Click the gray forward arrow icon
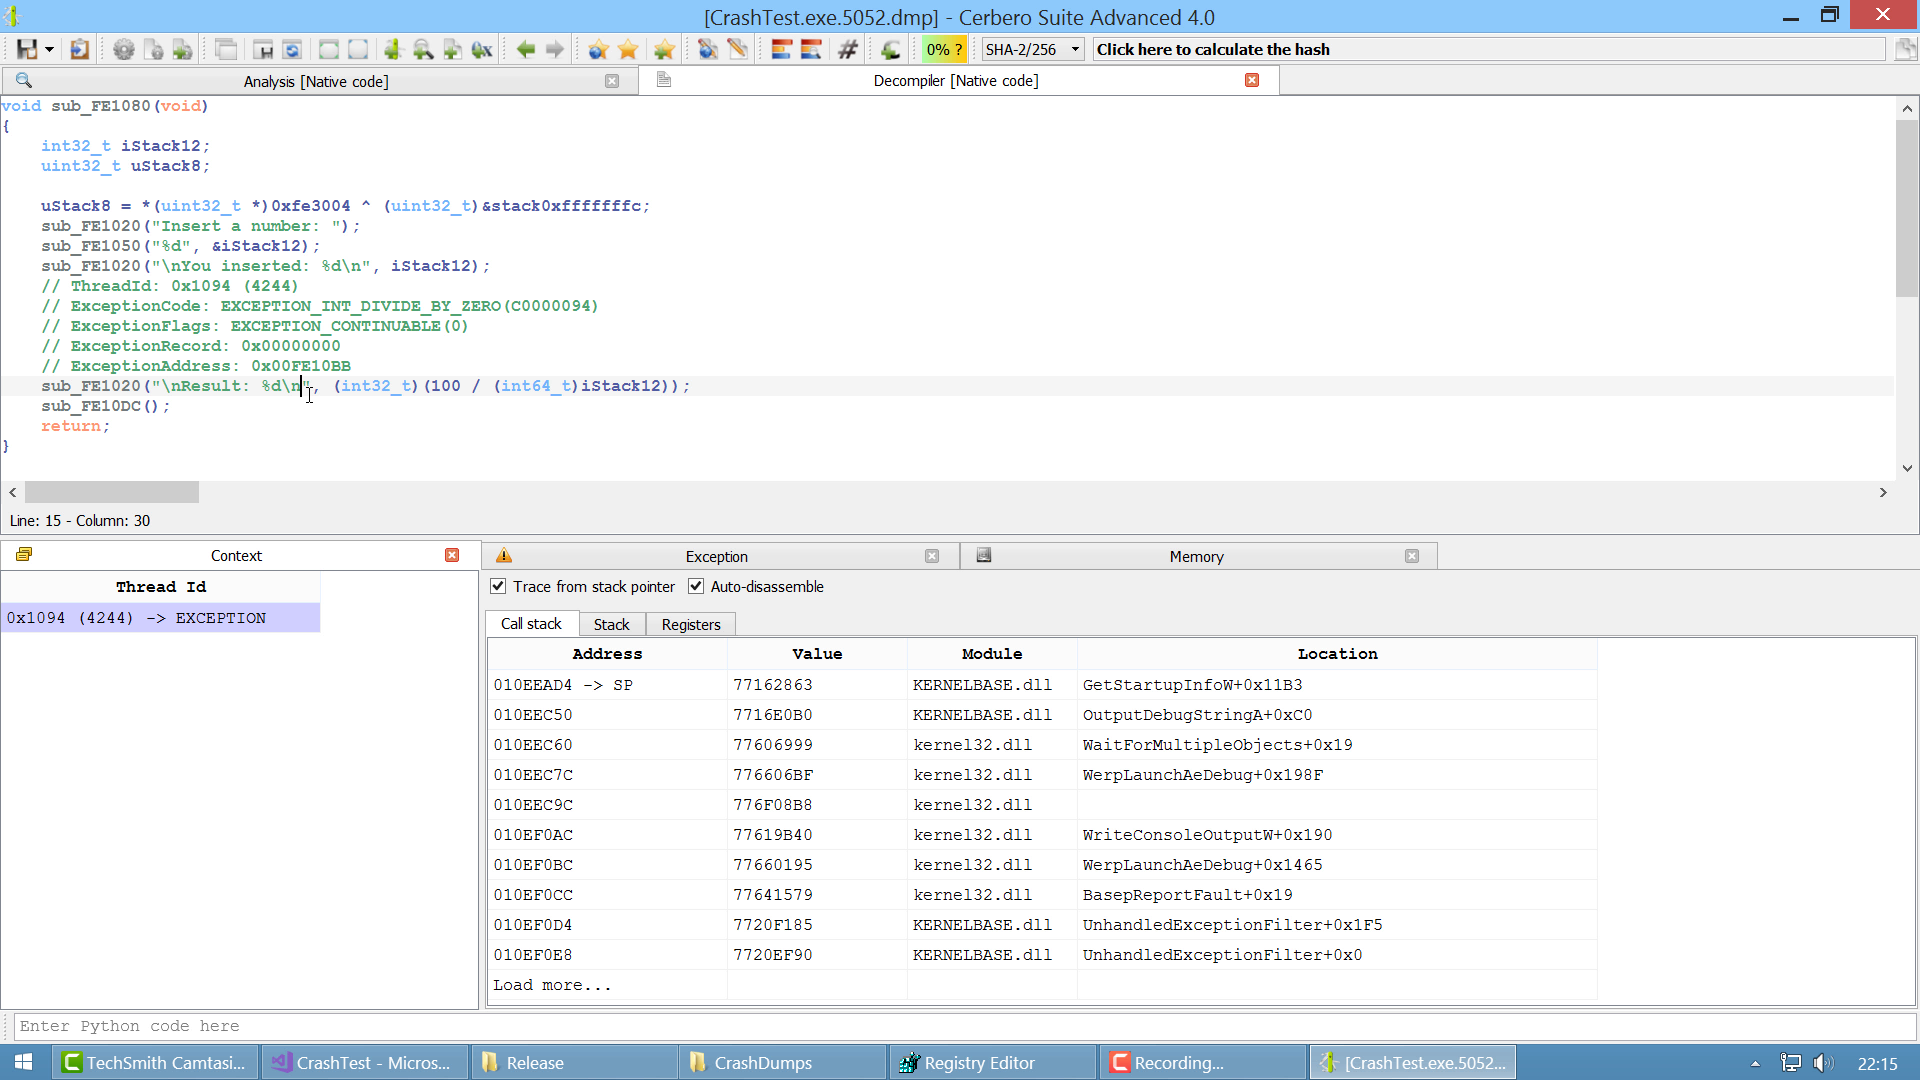The image size is (1920, 1080). pos(555,49)
